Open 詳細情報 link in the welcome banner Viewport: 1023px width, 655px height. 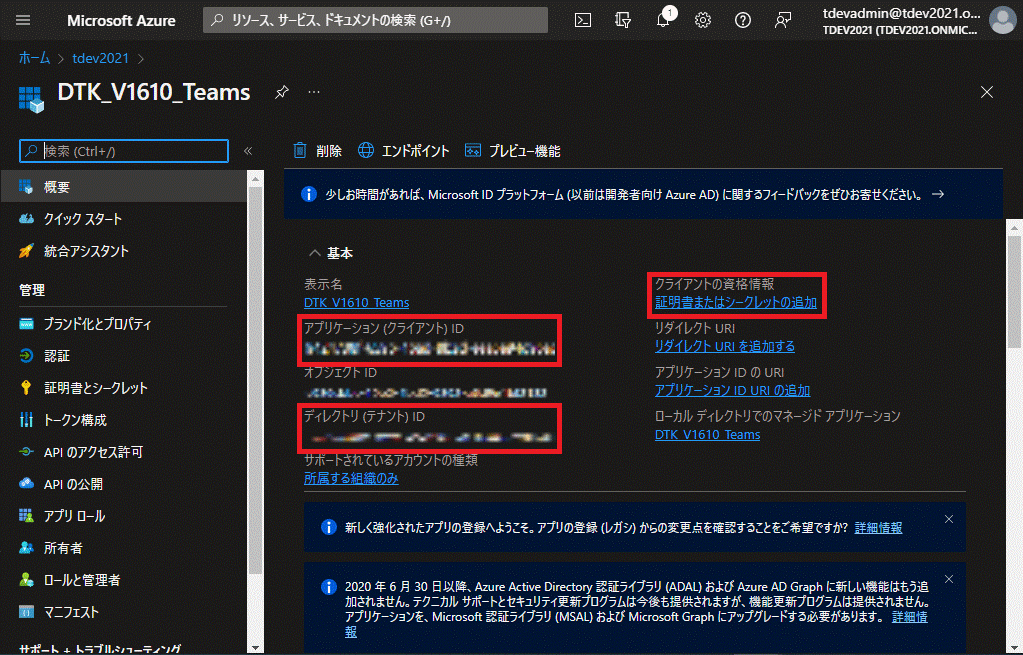pos(878,528)
